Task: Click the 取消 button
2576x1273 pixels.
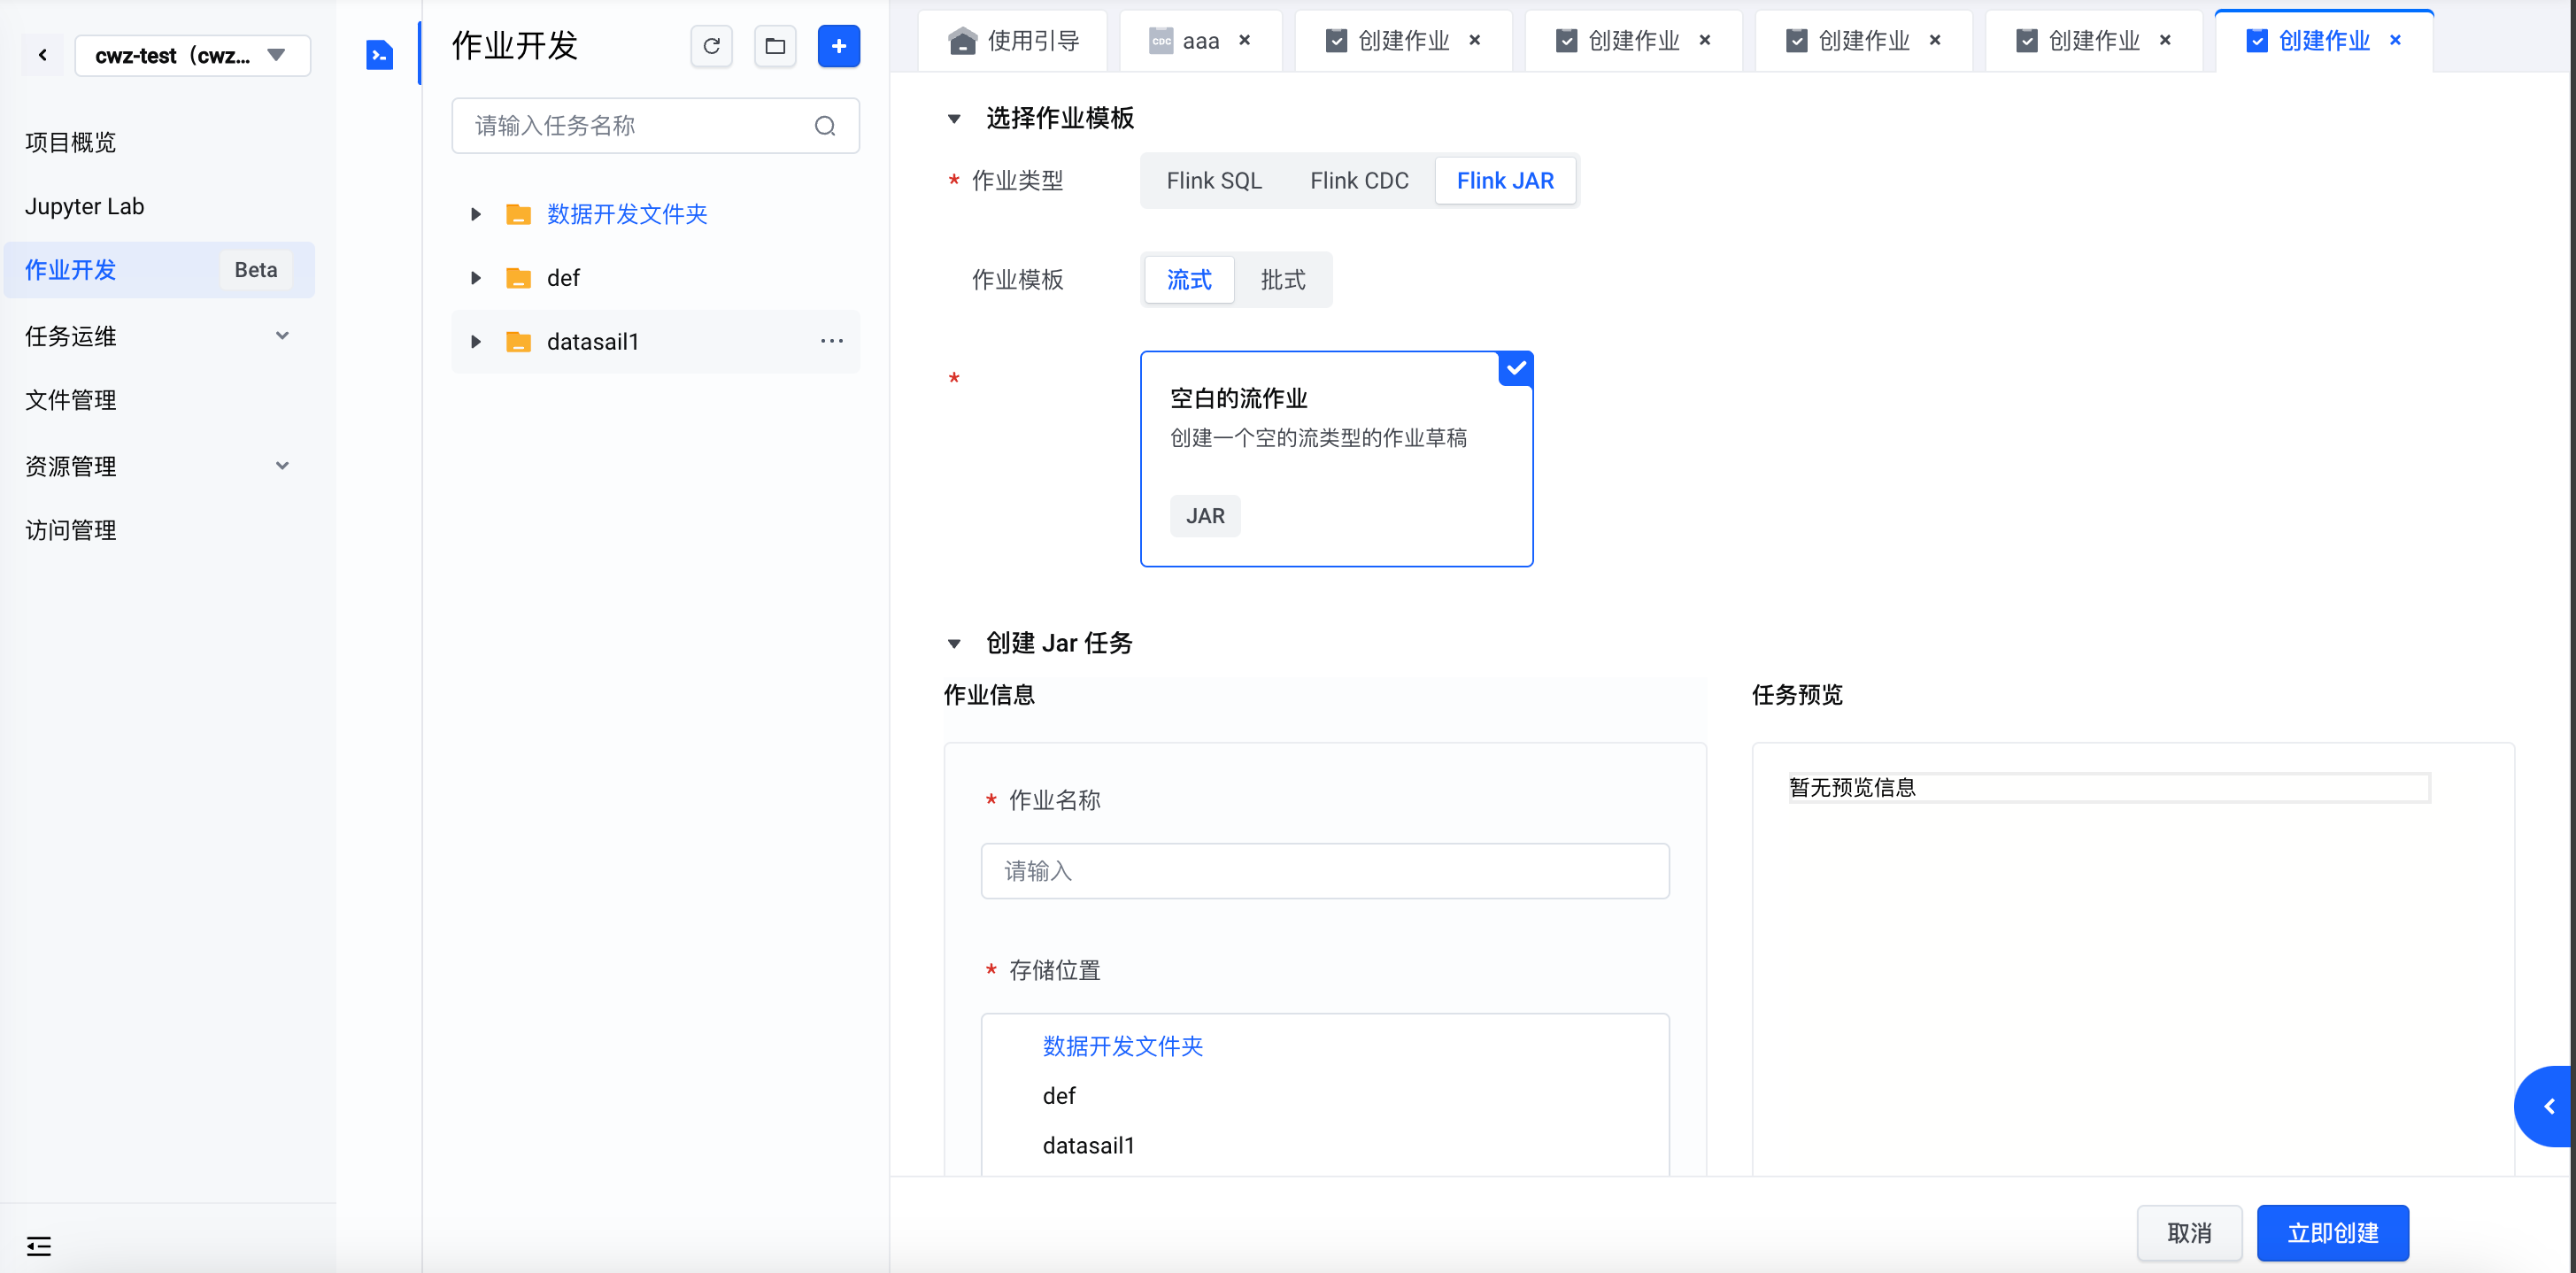Action: pyautogui.click(x=2189, y=1234)
